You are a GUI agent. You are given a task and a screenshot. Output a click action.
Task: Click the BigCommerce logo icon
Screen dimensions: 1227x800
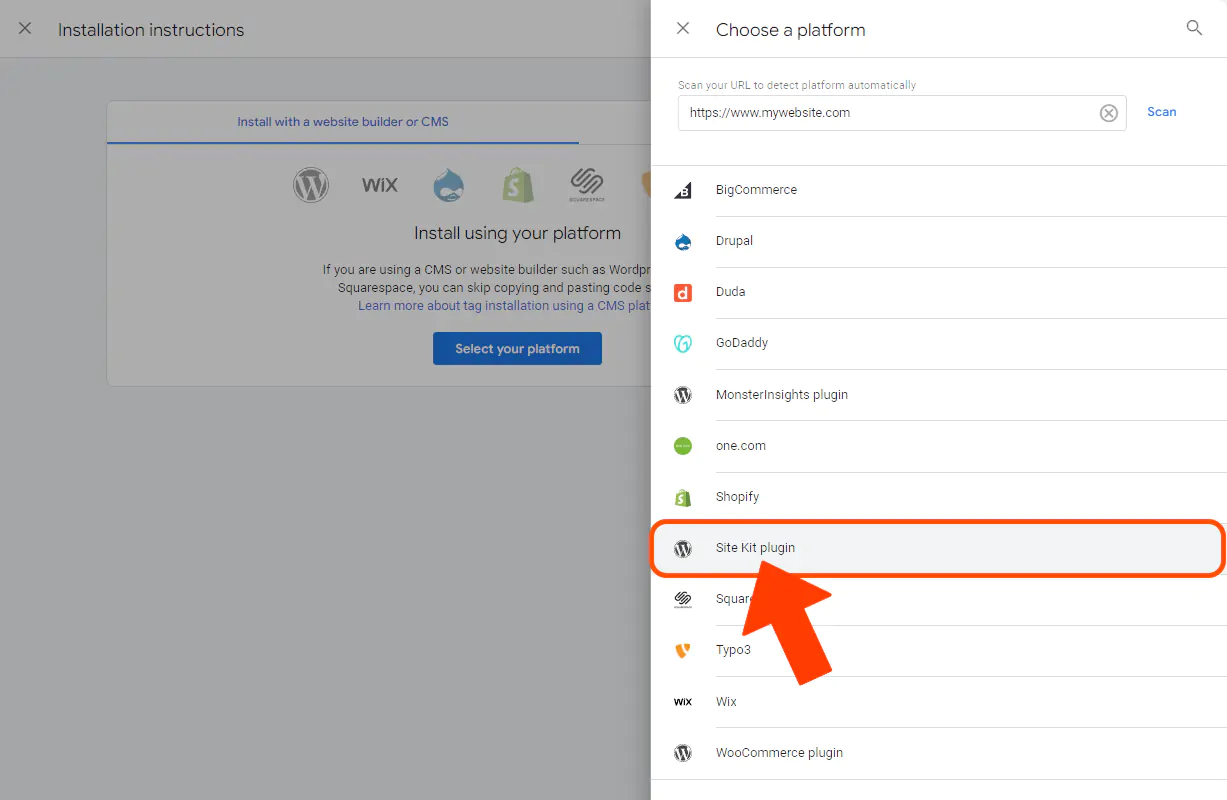pyautogui.click(x=683, y=190)
